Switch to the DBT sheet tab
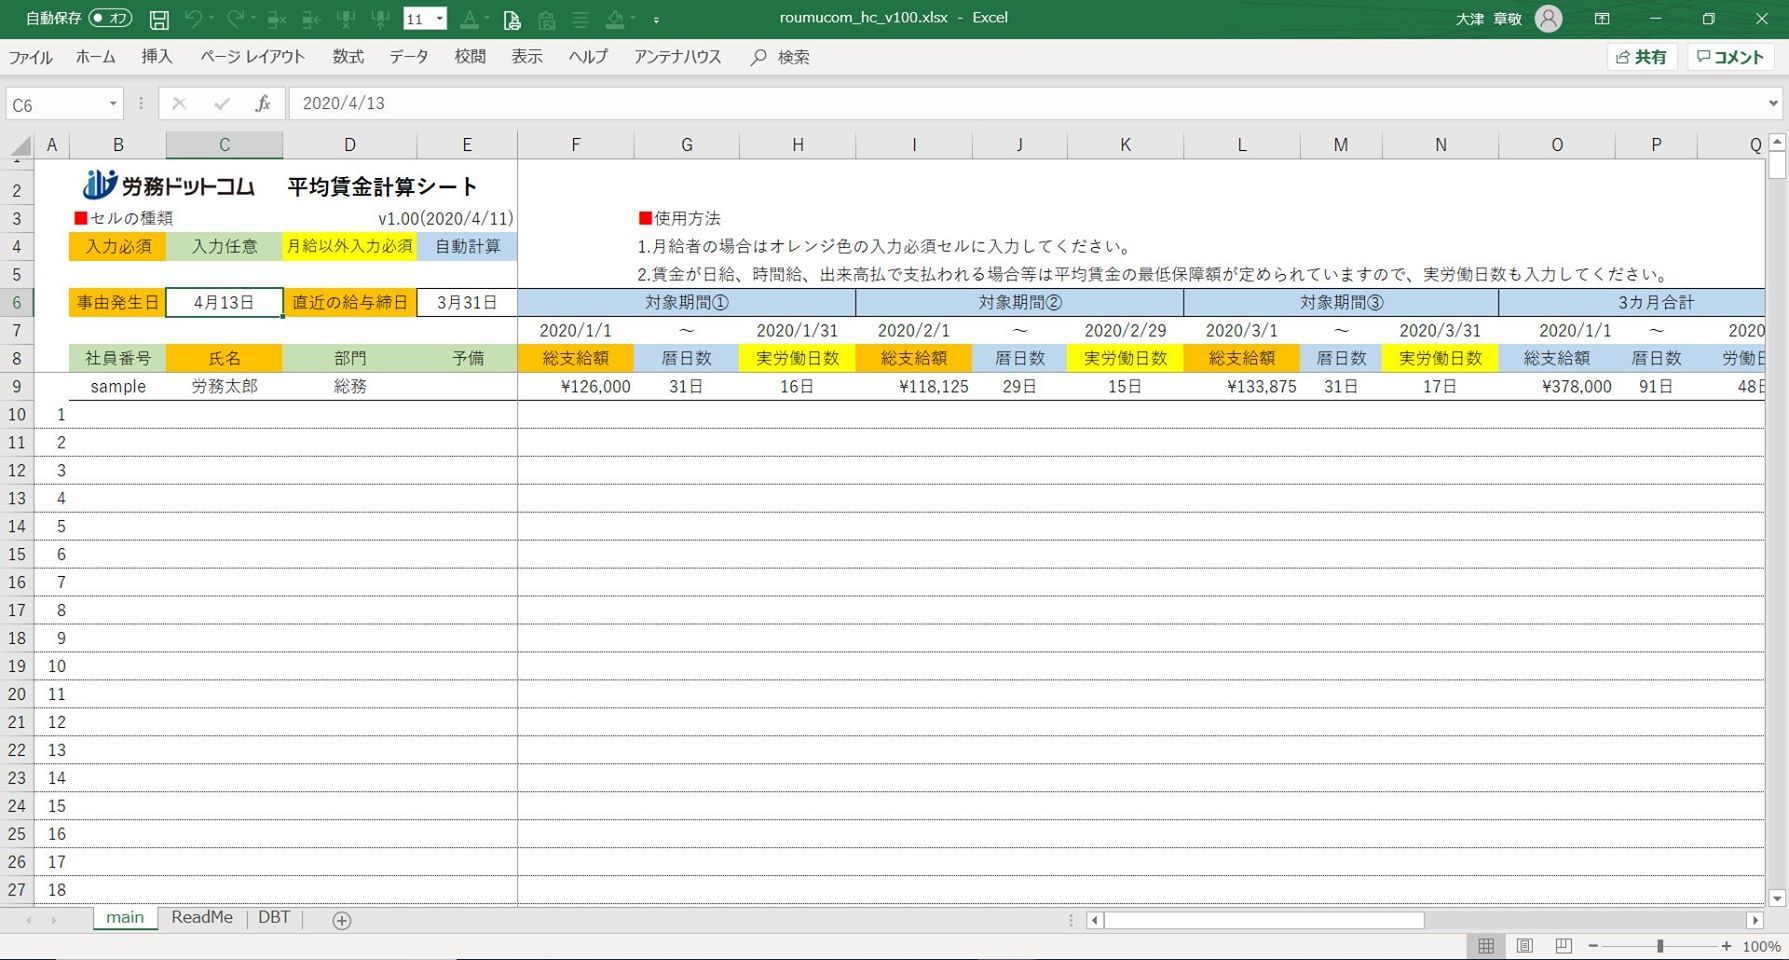The image size is (1789, 960). click(274, 917)
